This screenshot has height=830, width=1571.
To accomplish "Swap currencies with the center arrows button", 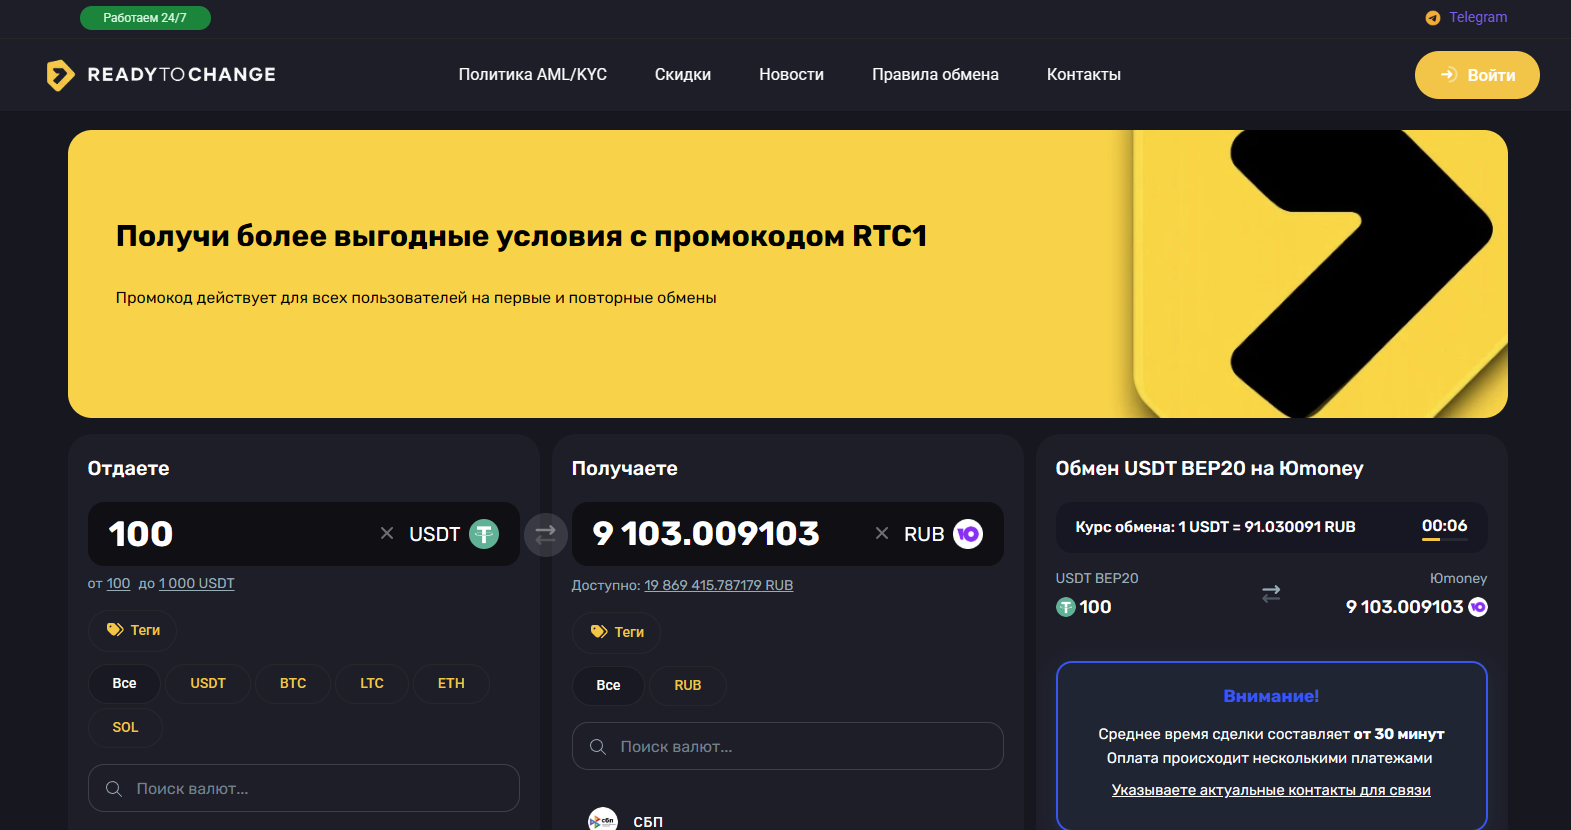I will coord(546,535).
